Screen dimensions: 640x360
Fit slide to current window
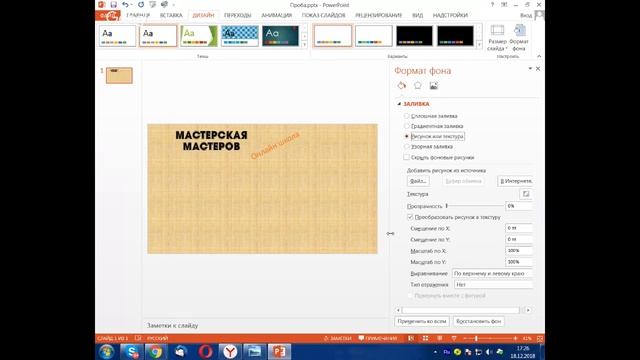[x=540, y=338]
